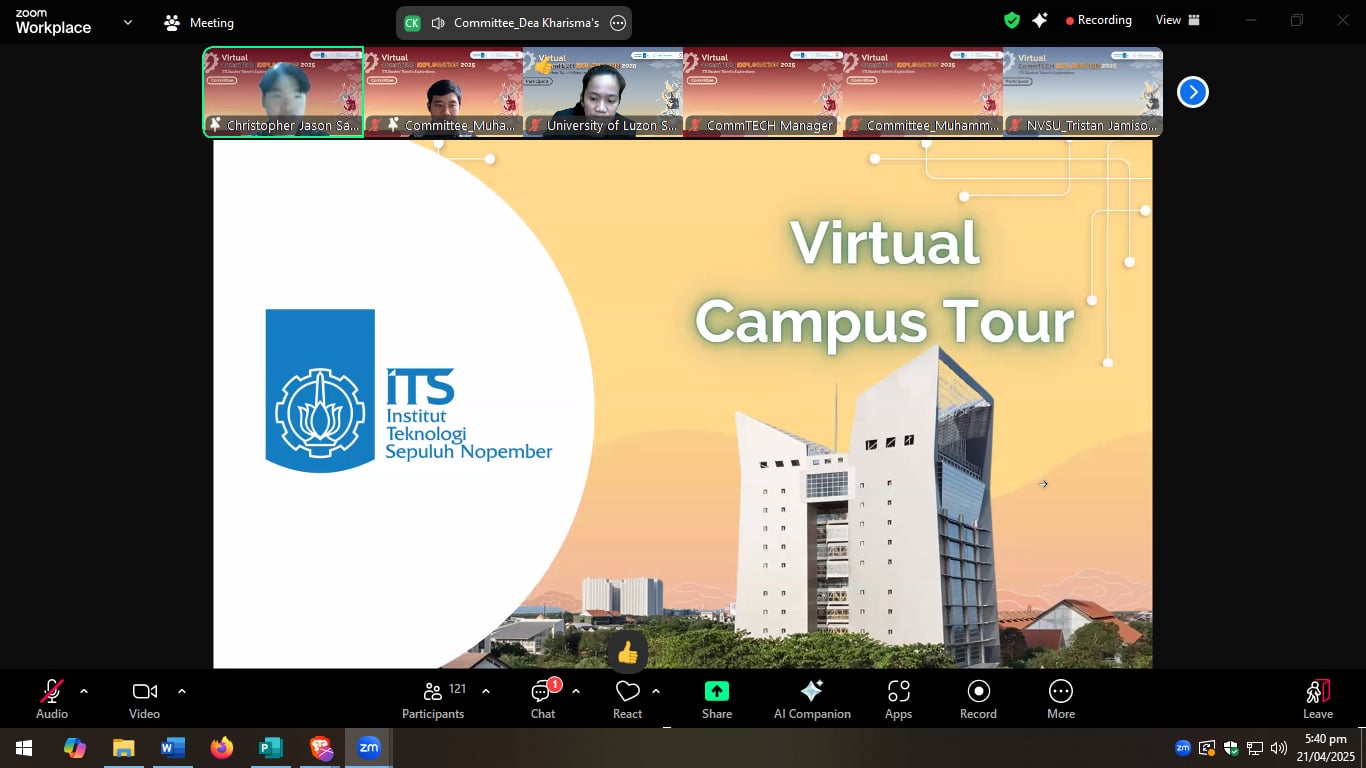Open Zoom Workplace dropdown chevron

(127, 22)
